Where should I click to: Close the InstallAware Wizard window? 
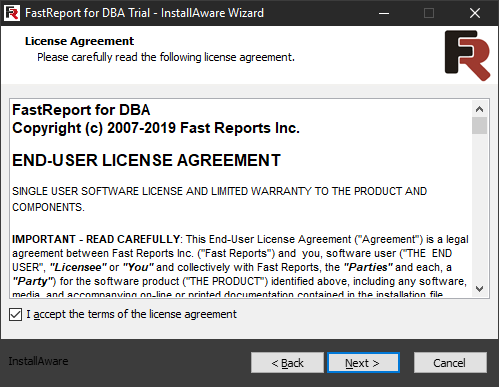(475, 13)
